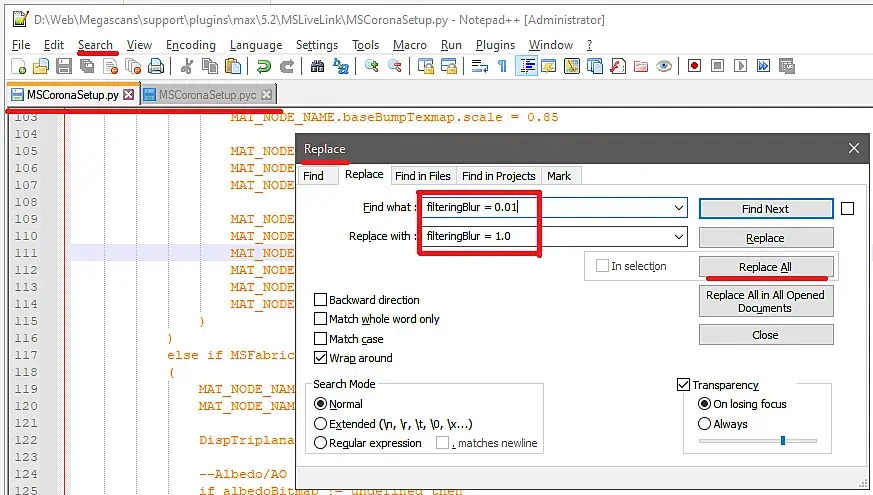Select Regular expression search mode
This screenshot has height=495, width=873.
pos(320,443)
